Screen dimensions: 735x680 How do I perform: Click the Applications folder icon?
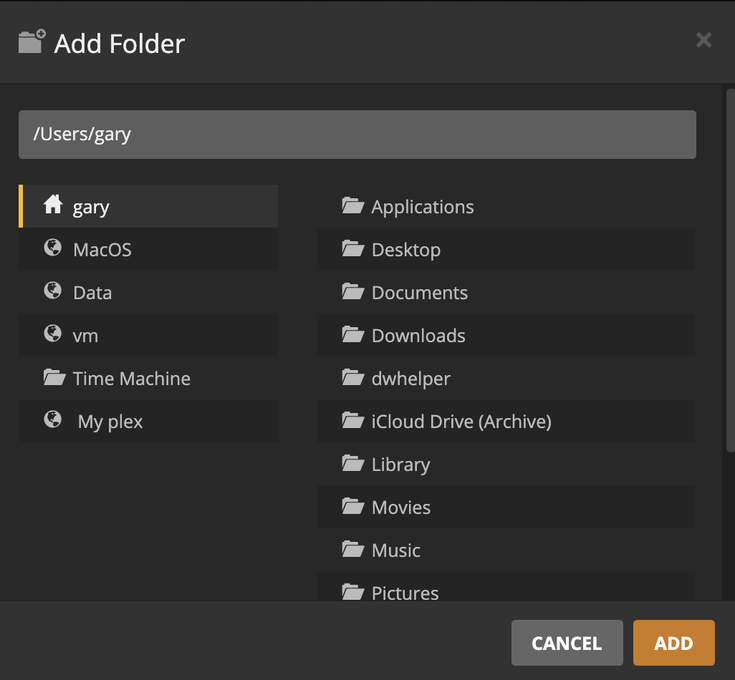click(x=352, y=206)
